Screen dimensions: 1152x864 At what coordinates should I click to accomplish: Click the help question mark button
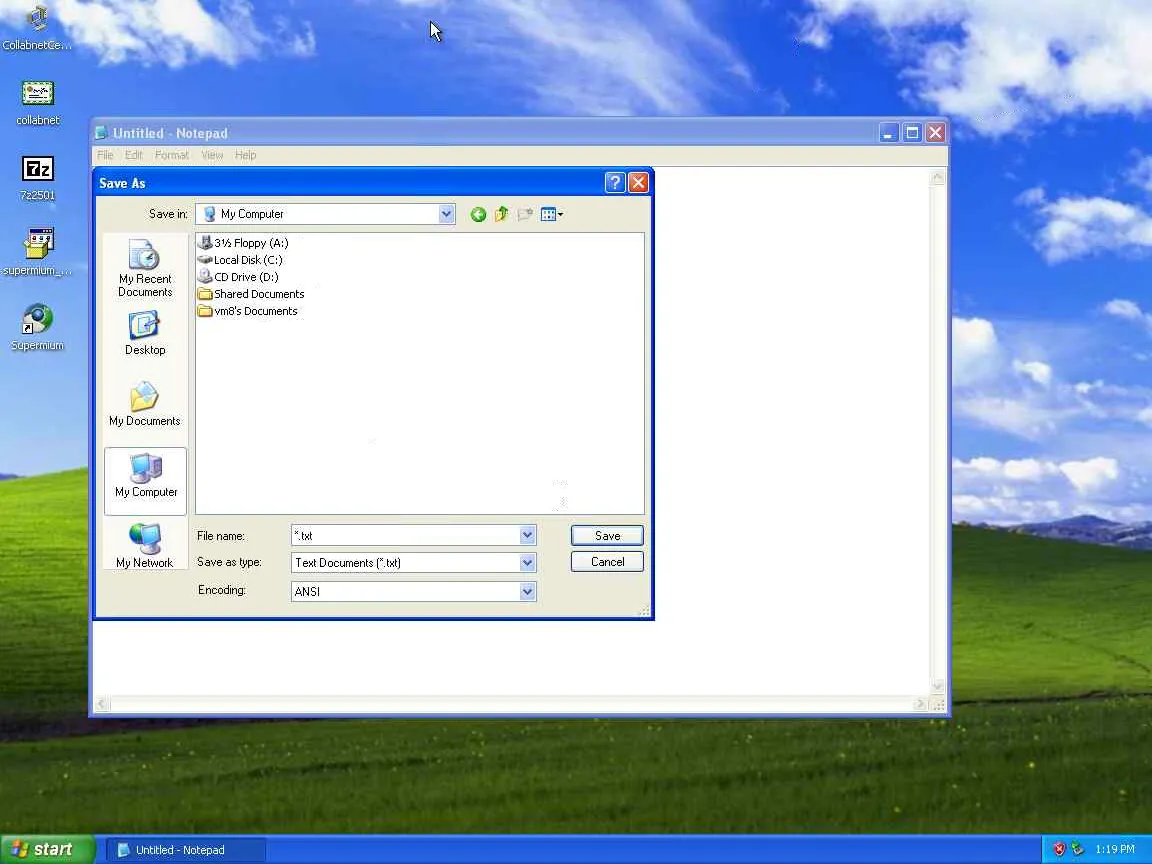[615, 182]
